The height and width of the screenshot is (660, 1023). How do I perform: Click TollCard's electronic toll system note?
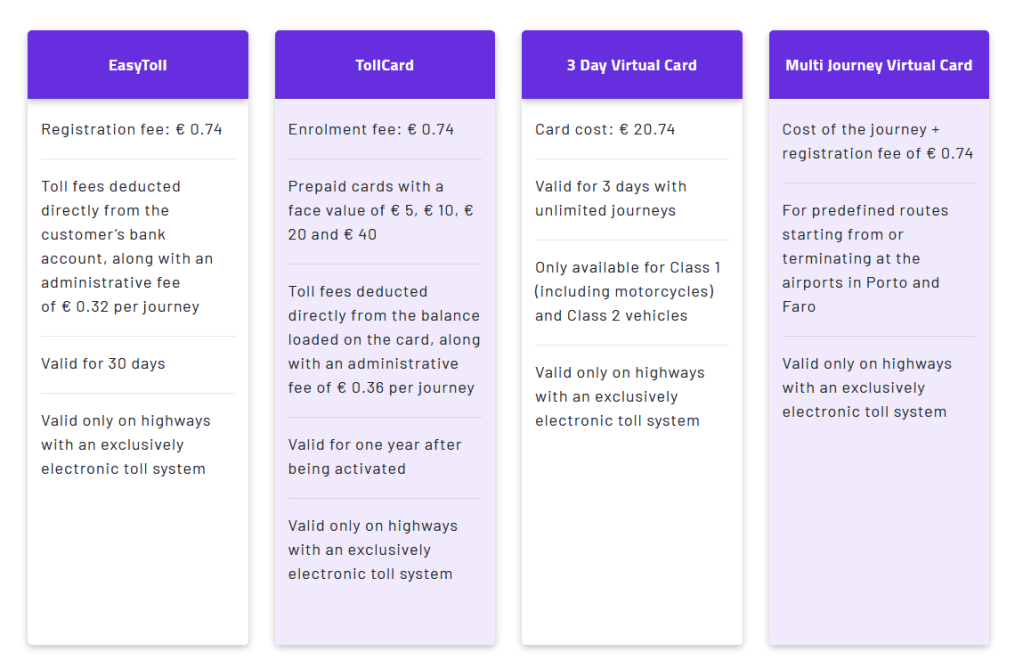click(372, 550)
